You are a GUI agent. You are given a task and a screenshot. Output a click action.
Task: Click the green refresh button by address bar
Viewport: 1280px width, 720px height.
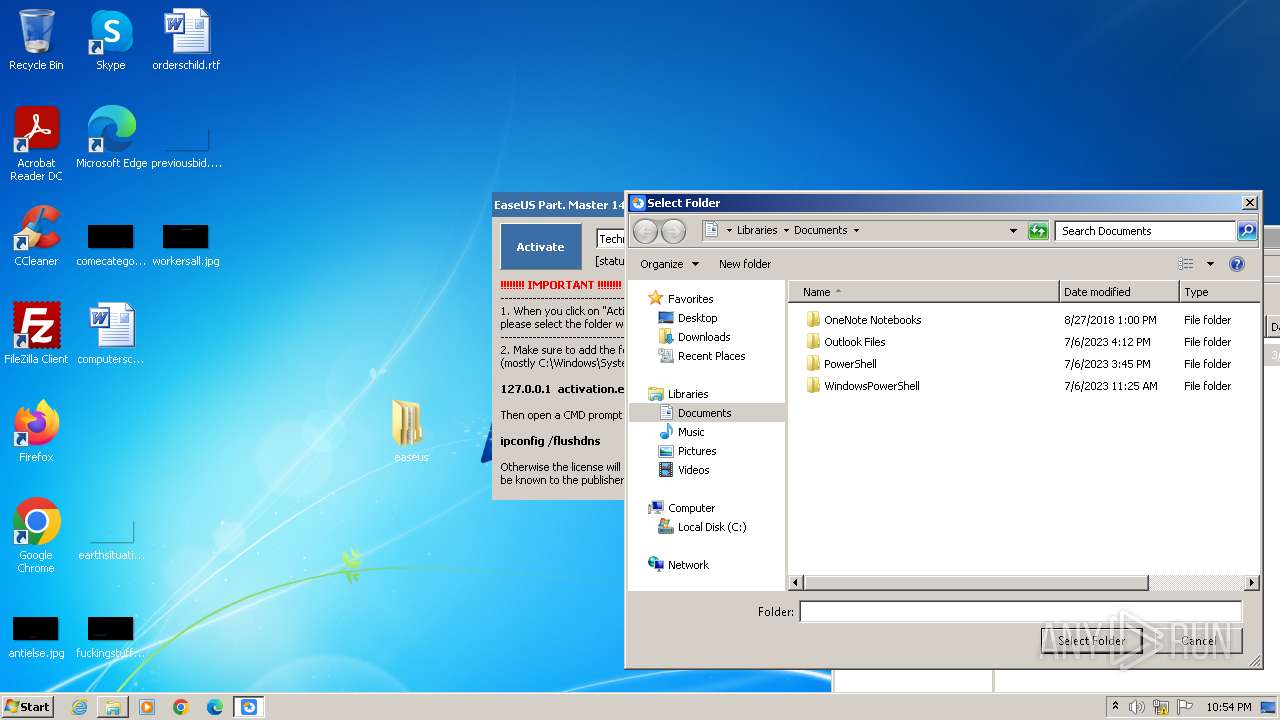[1038, 231]
